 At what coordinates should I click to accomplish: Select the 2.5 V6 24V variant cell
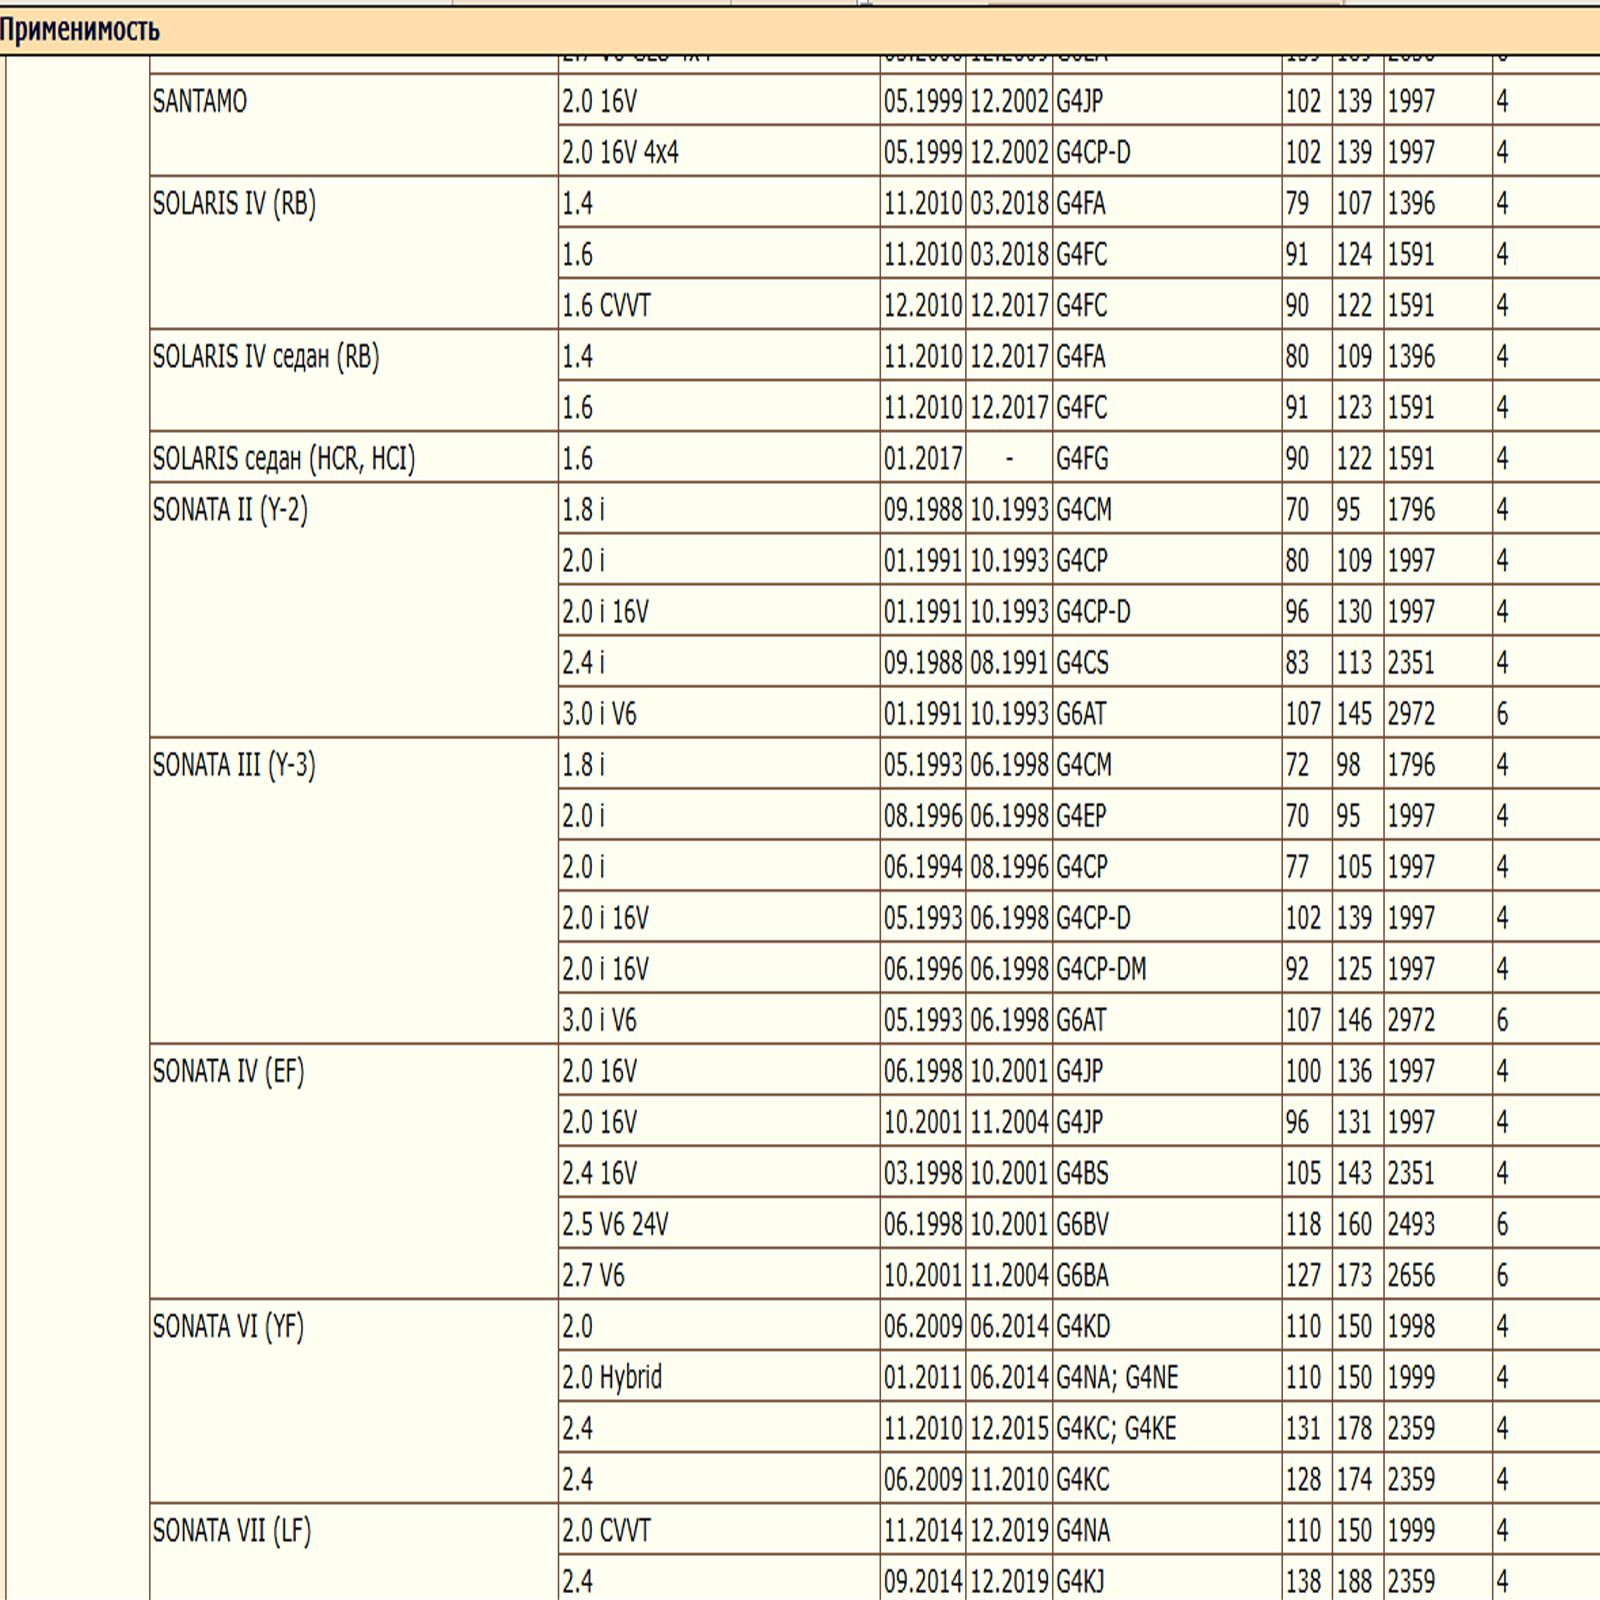[x=615, y=1224]
